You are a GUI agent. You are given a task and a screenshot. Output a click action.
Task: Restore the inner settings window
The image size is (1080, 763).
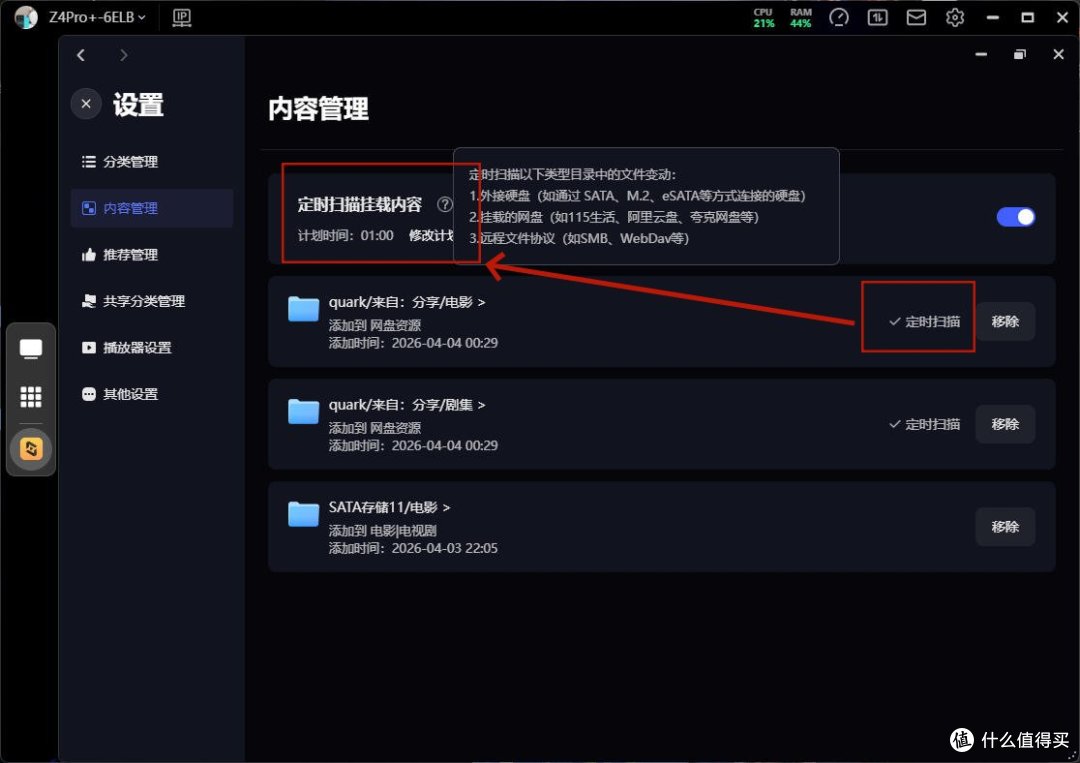click(x=1019, y=54)
